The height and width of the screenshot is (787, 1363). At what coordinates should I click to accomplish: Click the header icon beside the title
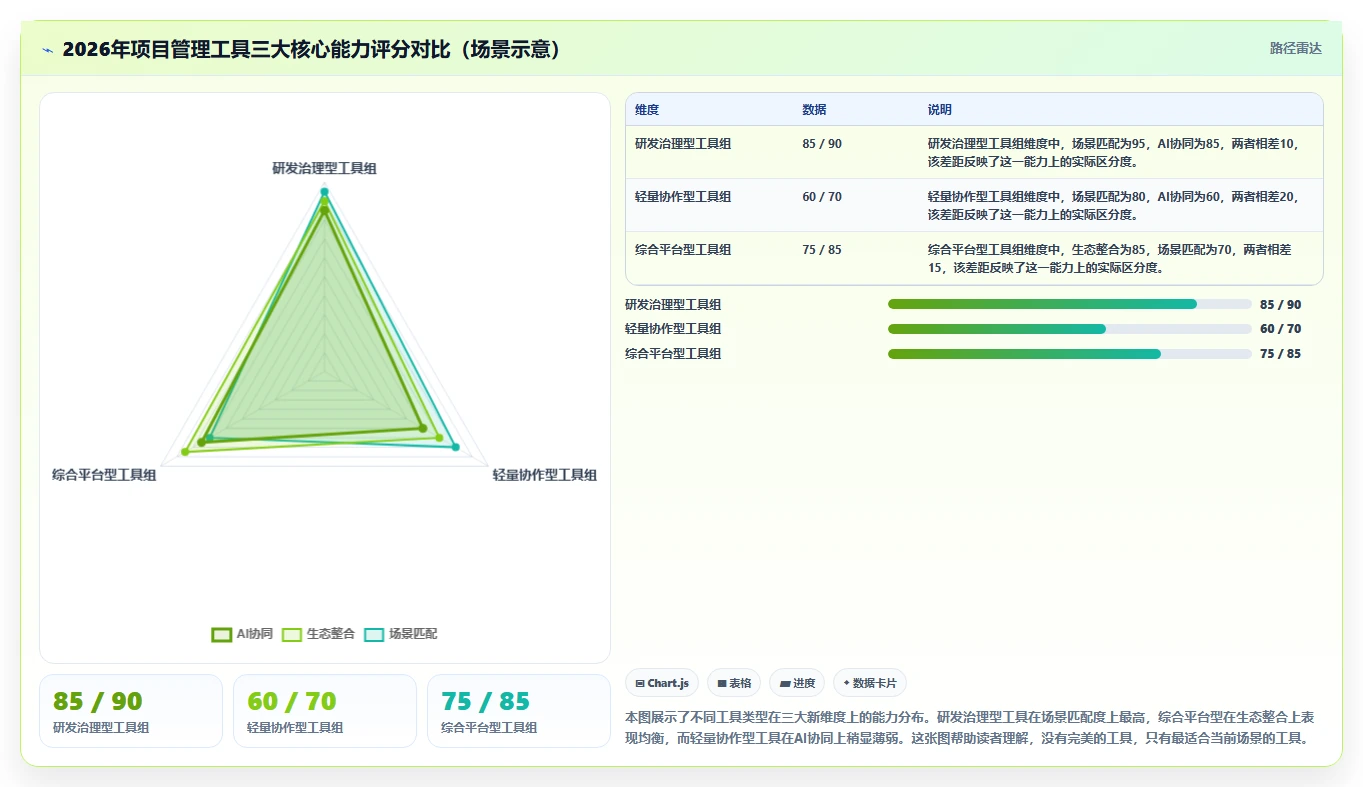[48, 50]
